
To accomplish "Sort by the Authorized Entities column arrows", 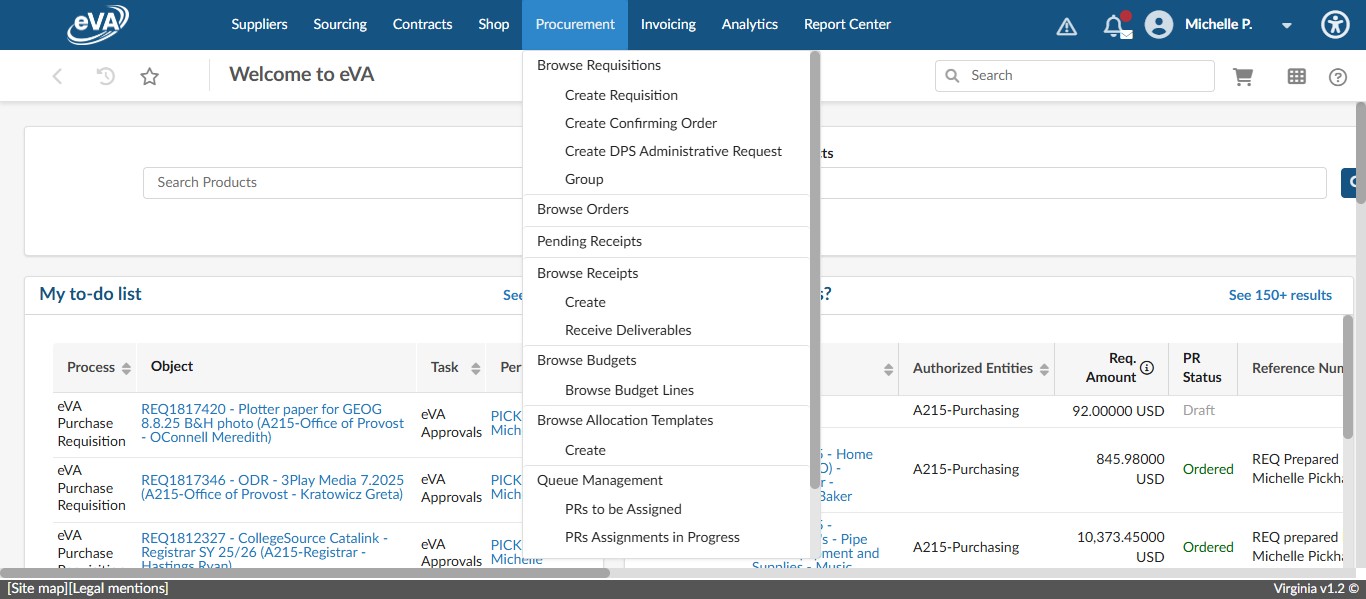I will (1045, 370).
